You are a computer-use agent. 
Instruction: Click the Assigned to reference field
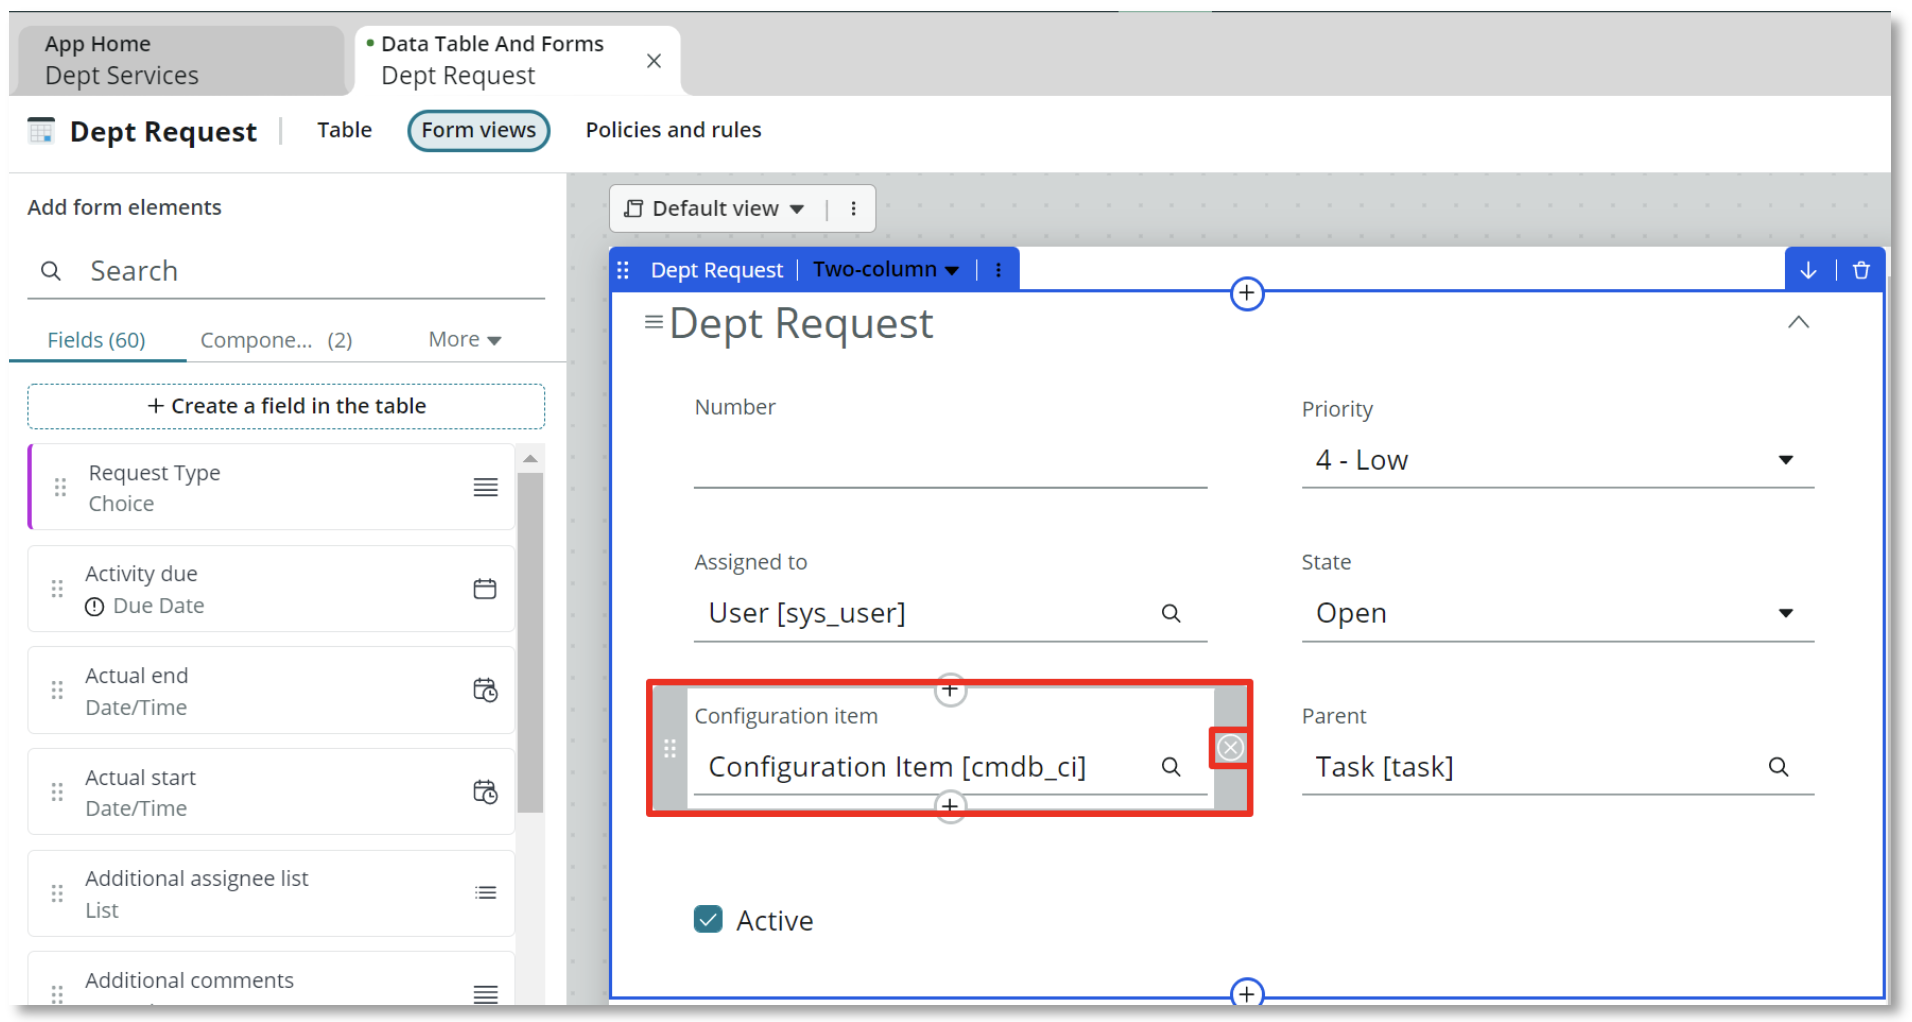point(950,613)
